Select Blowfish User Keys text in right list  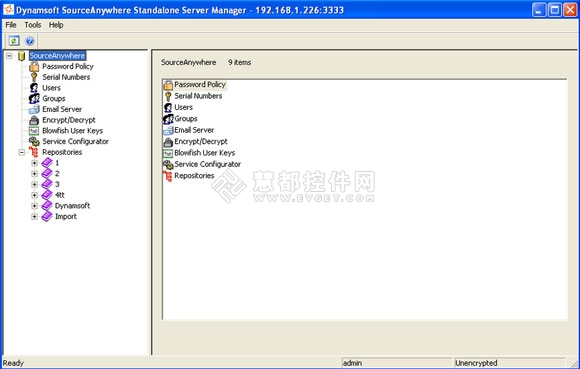pyautogui.click(x=205, y=153)
